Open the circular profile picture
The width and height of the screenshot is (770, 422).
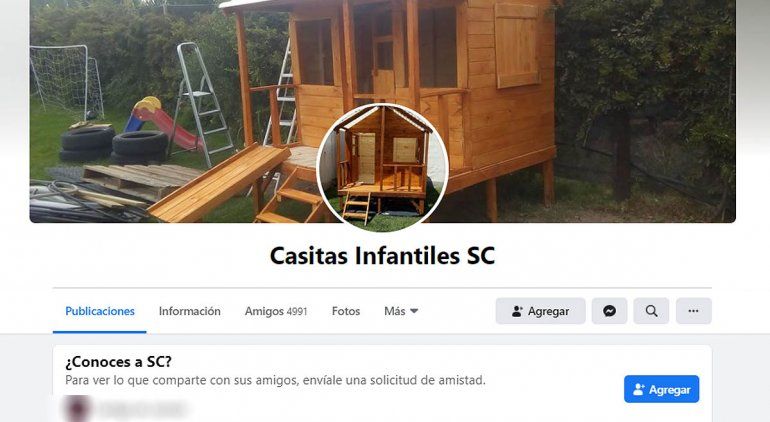(x=383, y=168)
